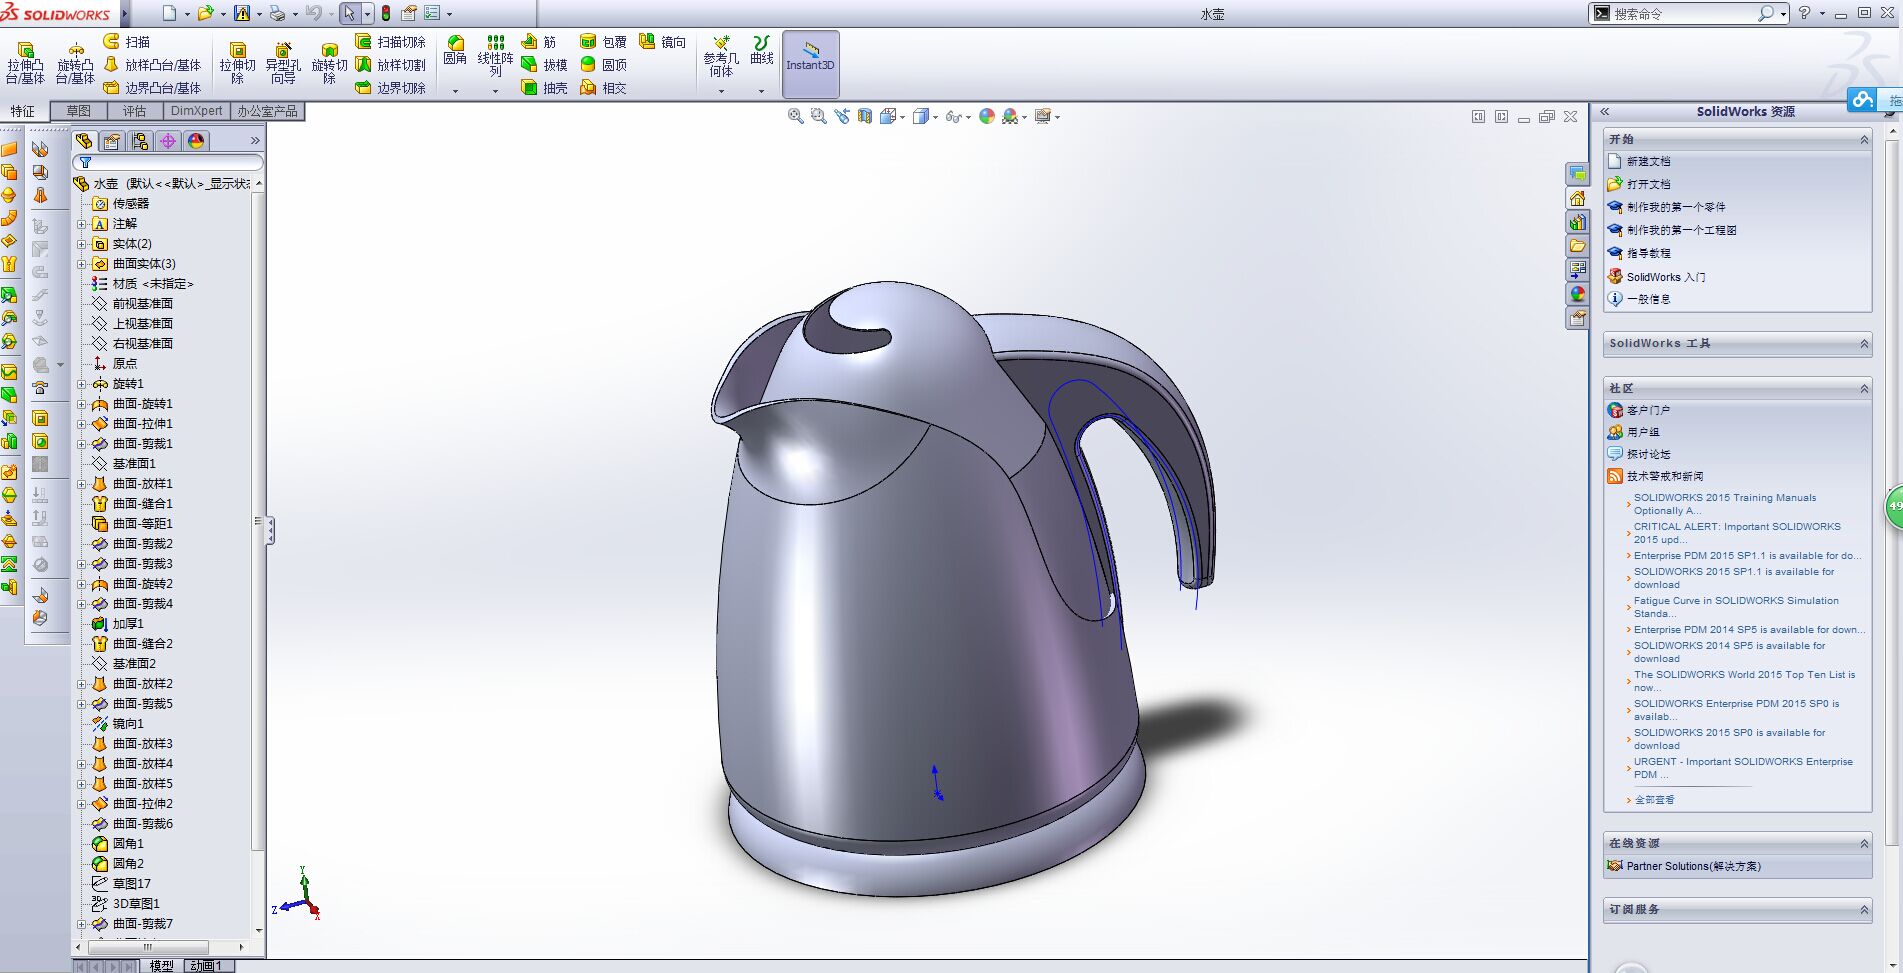
Task: Collapse the 在线资源 section
Action: tap(1864, 844)
